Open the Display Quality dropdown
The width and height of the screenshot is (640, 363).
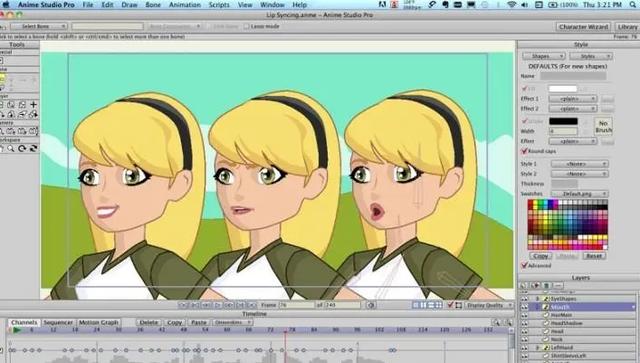(489, 305)
